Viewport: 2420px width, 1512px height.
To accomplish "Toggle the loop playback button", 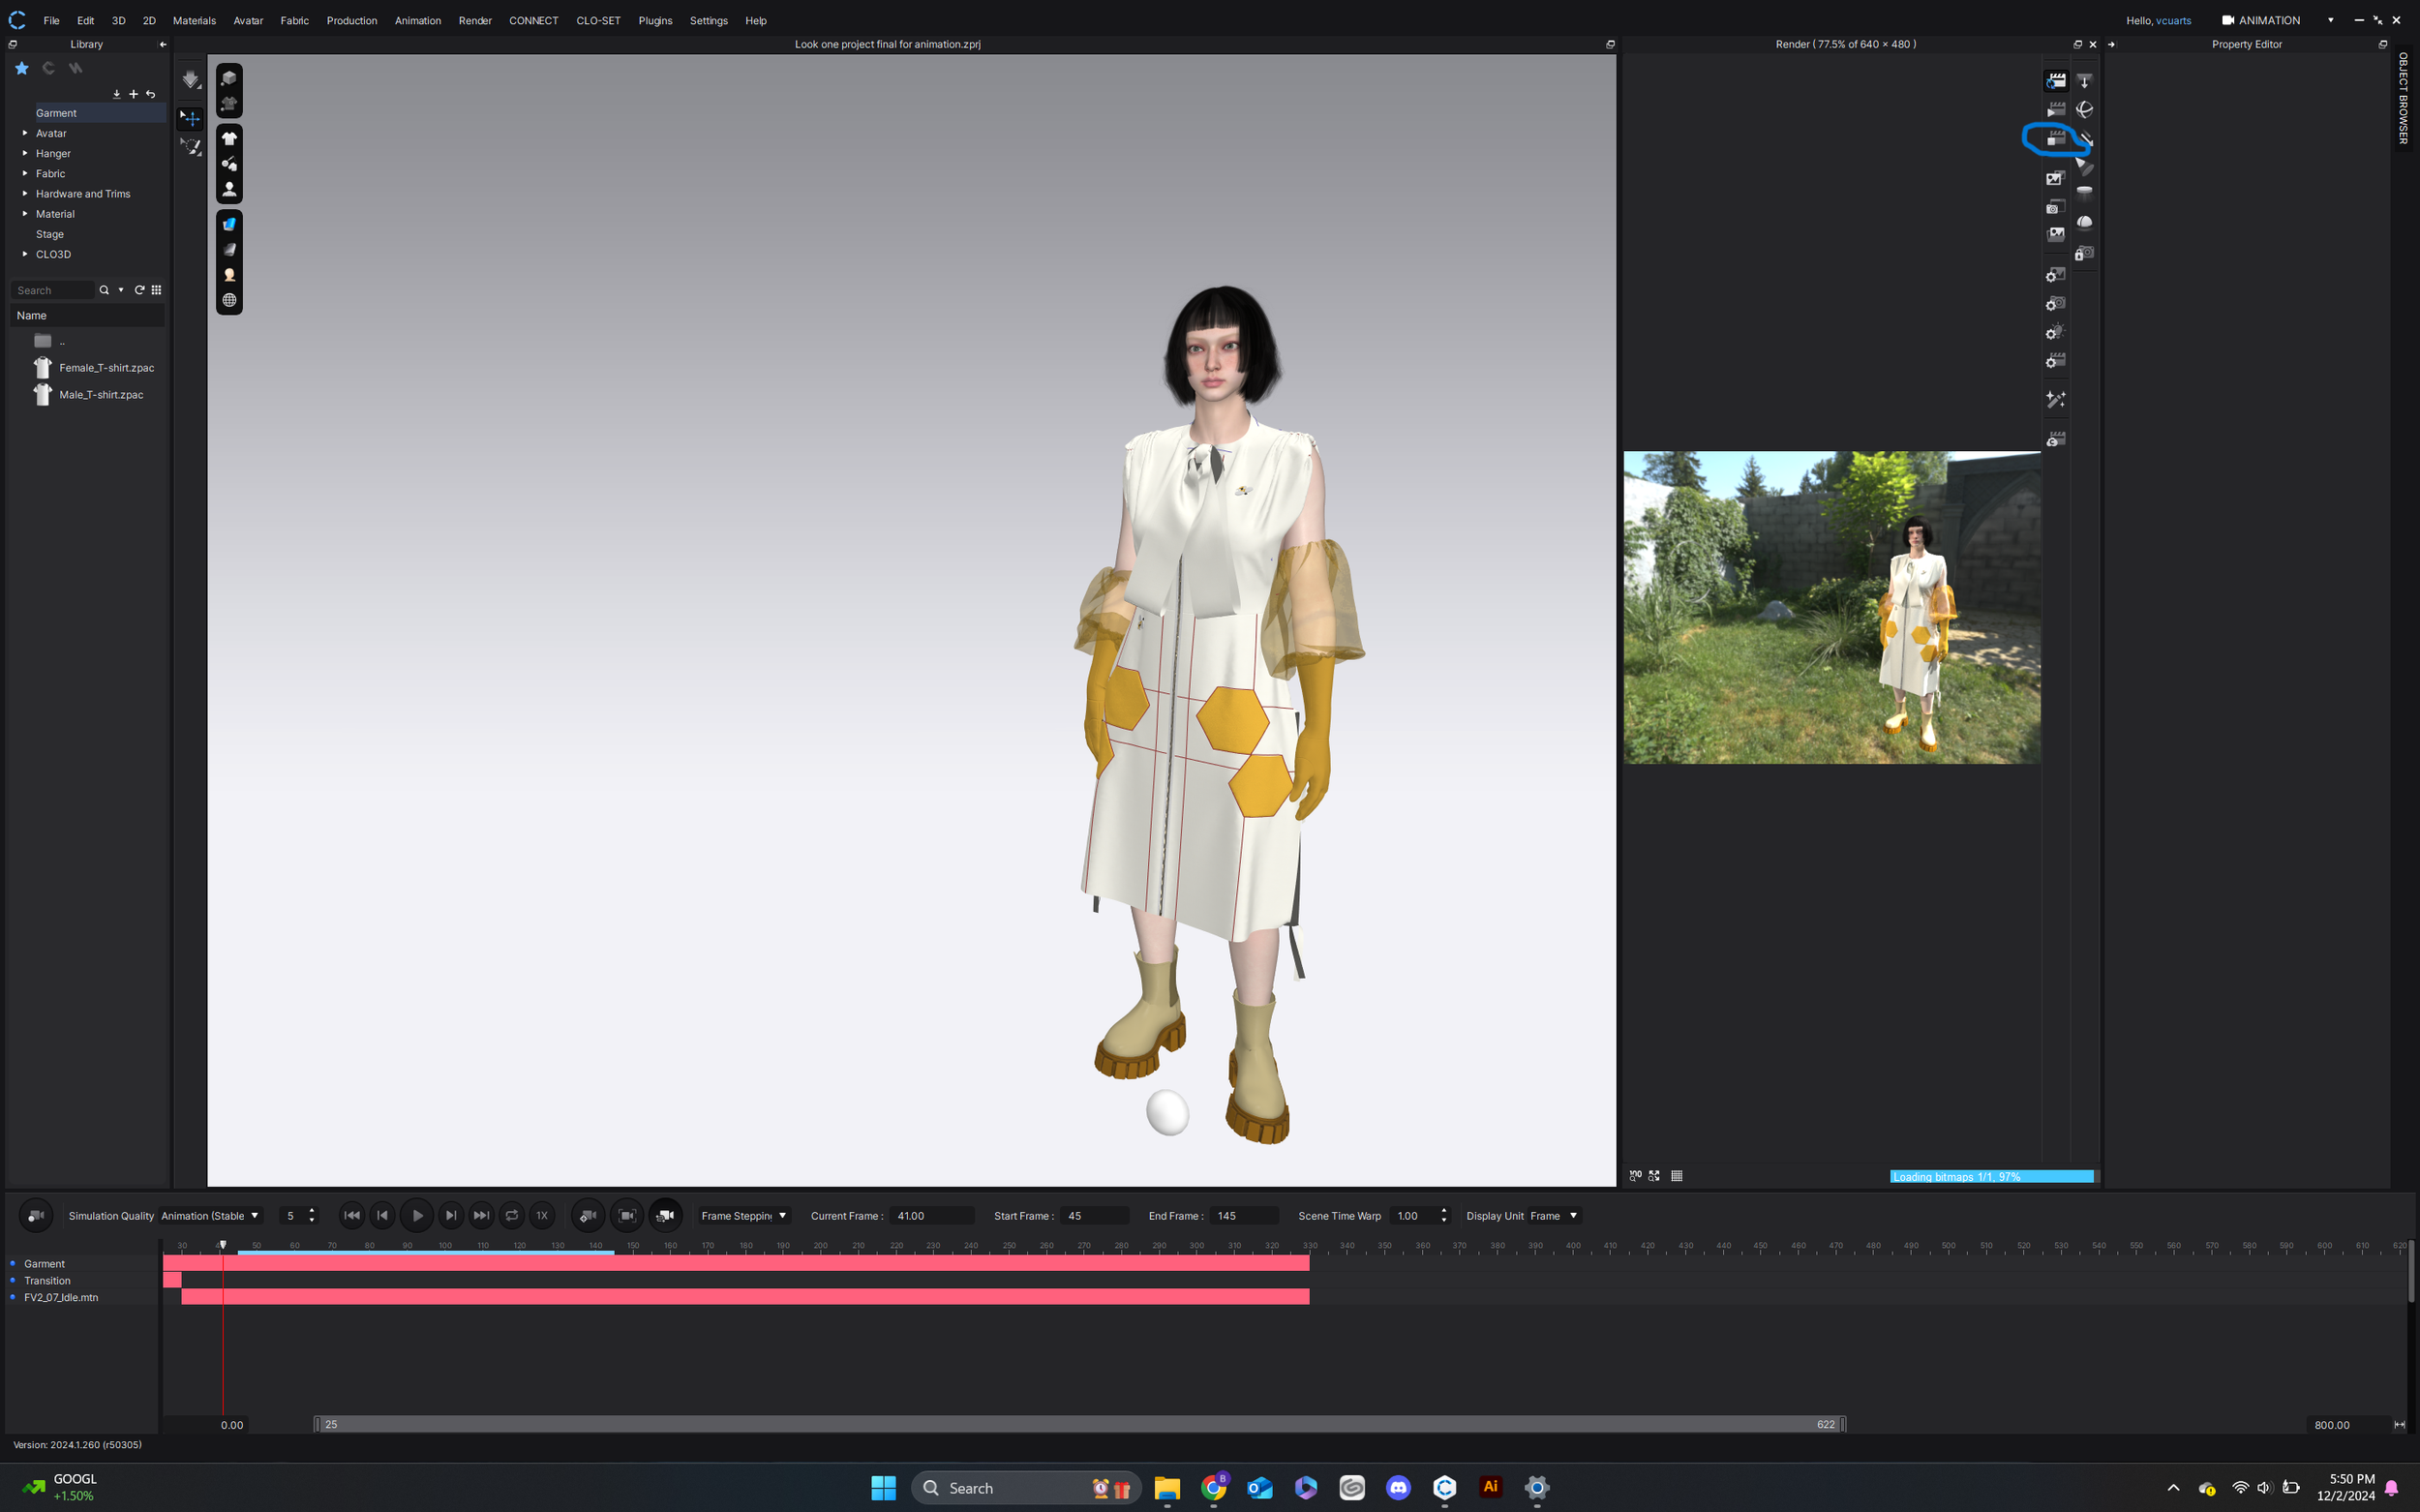I will pos(512,1216).
